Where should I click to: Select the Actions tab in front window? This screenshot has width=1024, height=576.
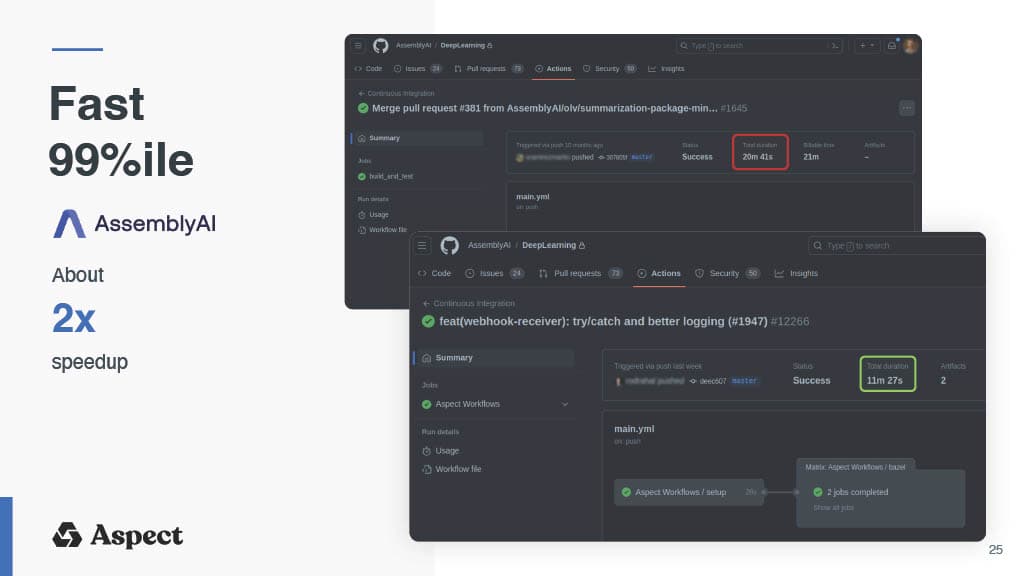pos(659,274)
